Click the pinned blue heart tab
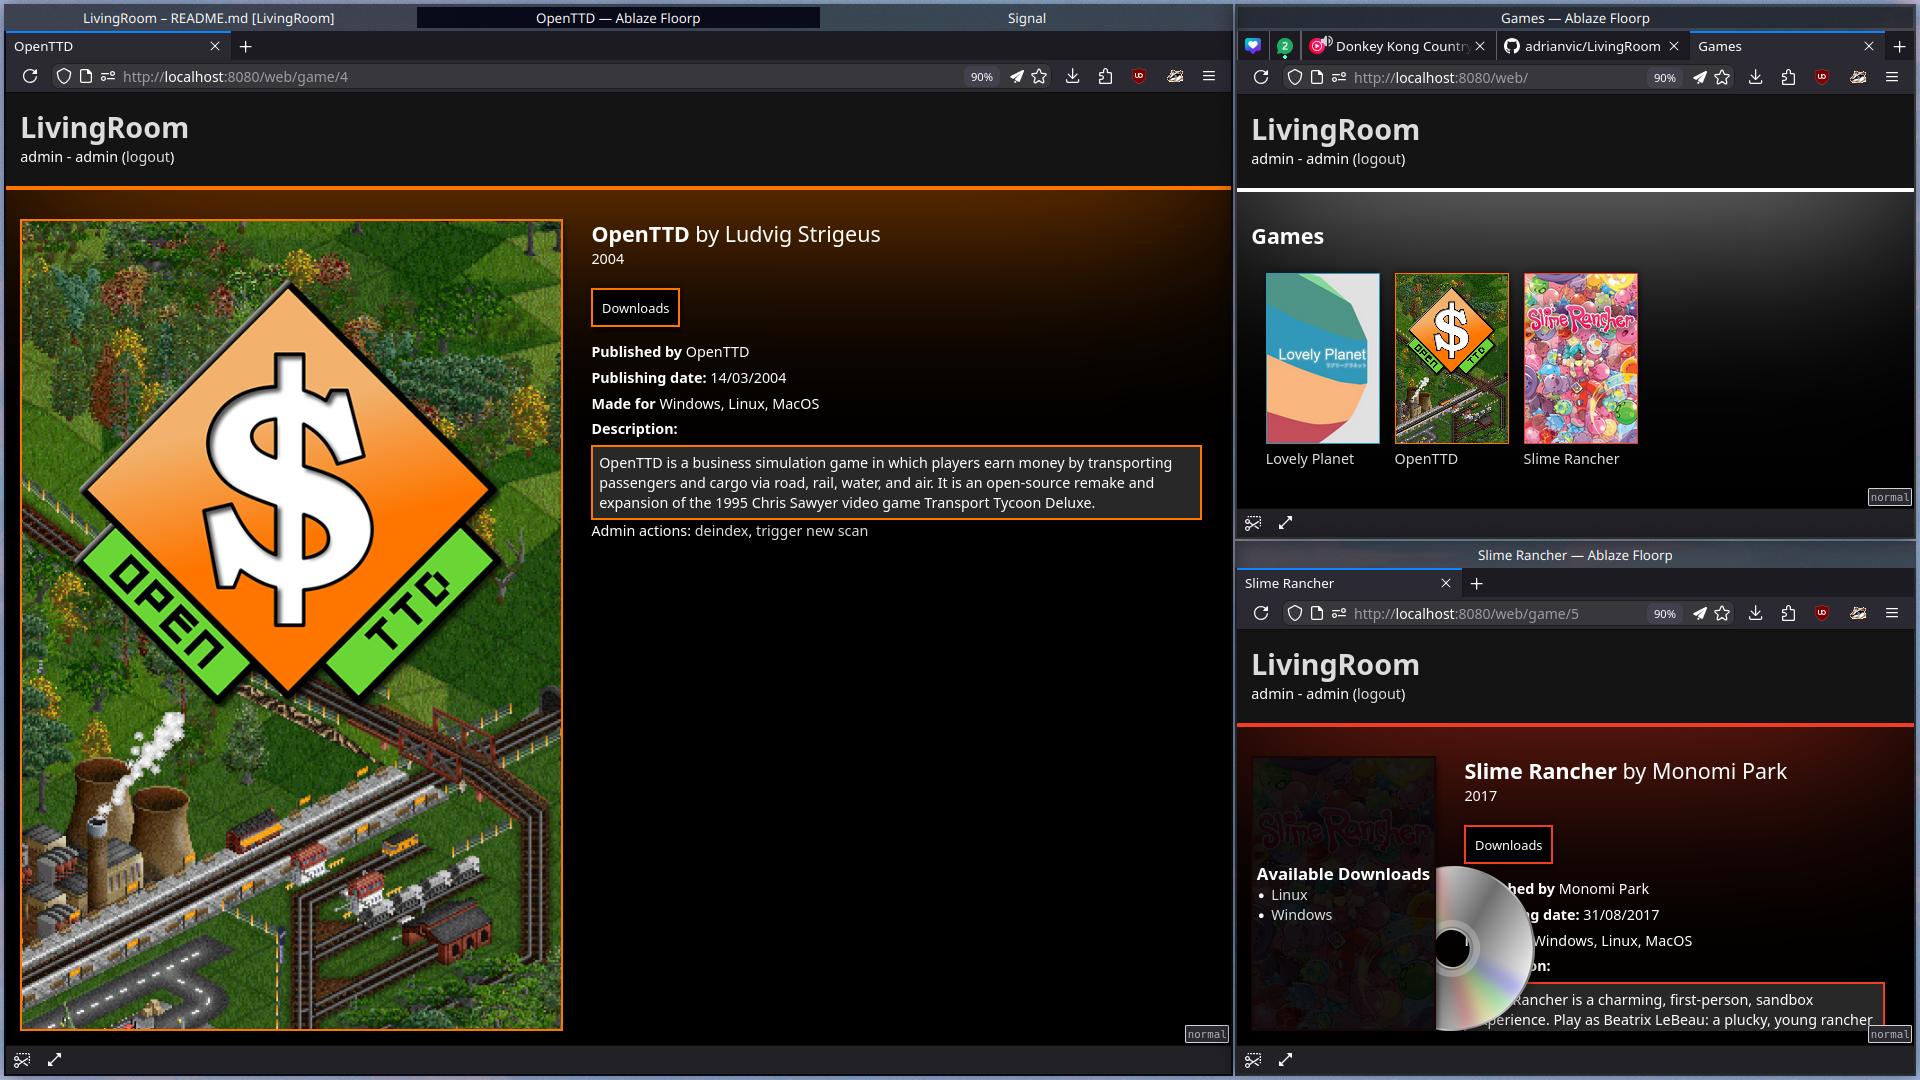1920x1080 pixels. (x=1253, y=46)
